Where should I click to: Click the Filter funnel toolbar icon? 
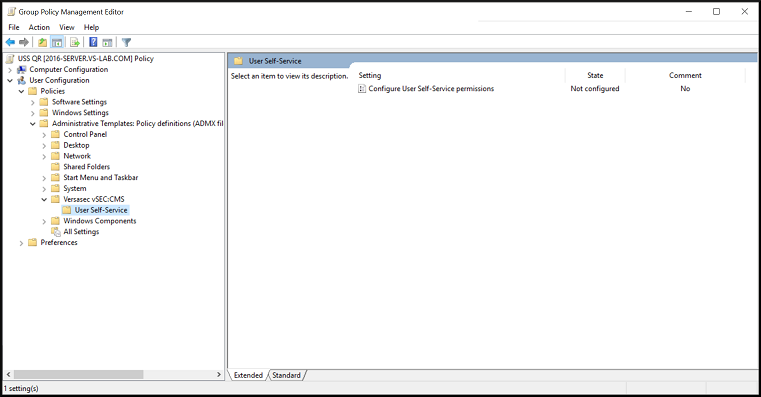pos(127,43)
